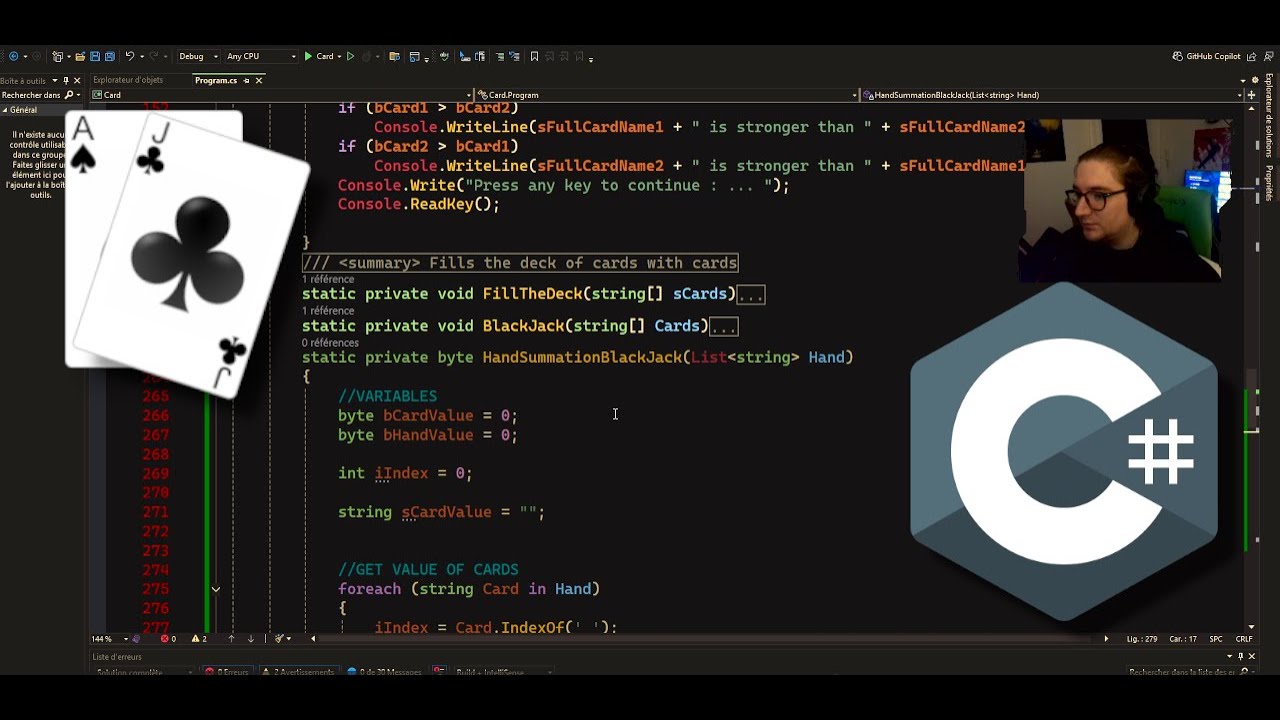The width and height of the screenshot is (1280, 720).
Task: Start debugging with green Card play button
Action: 320,57
